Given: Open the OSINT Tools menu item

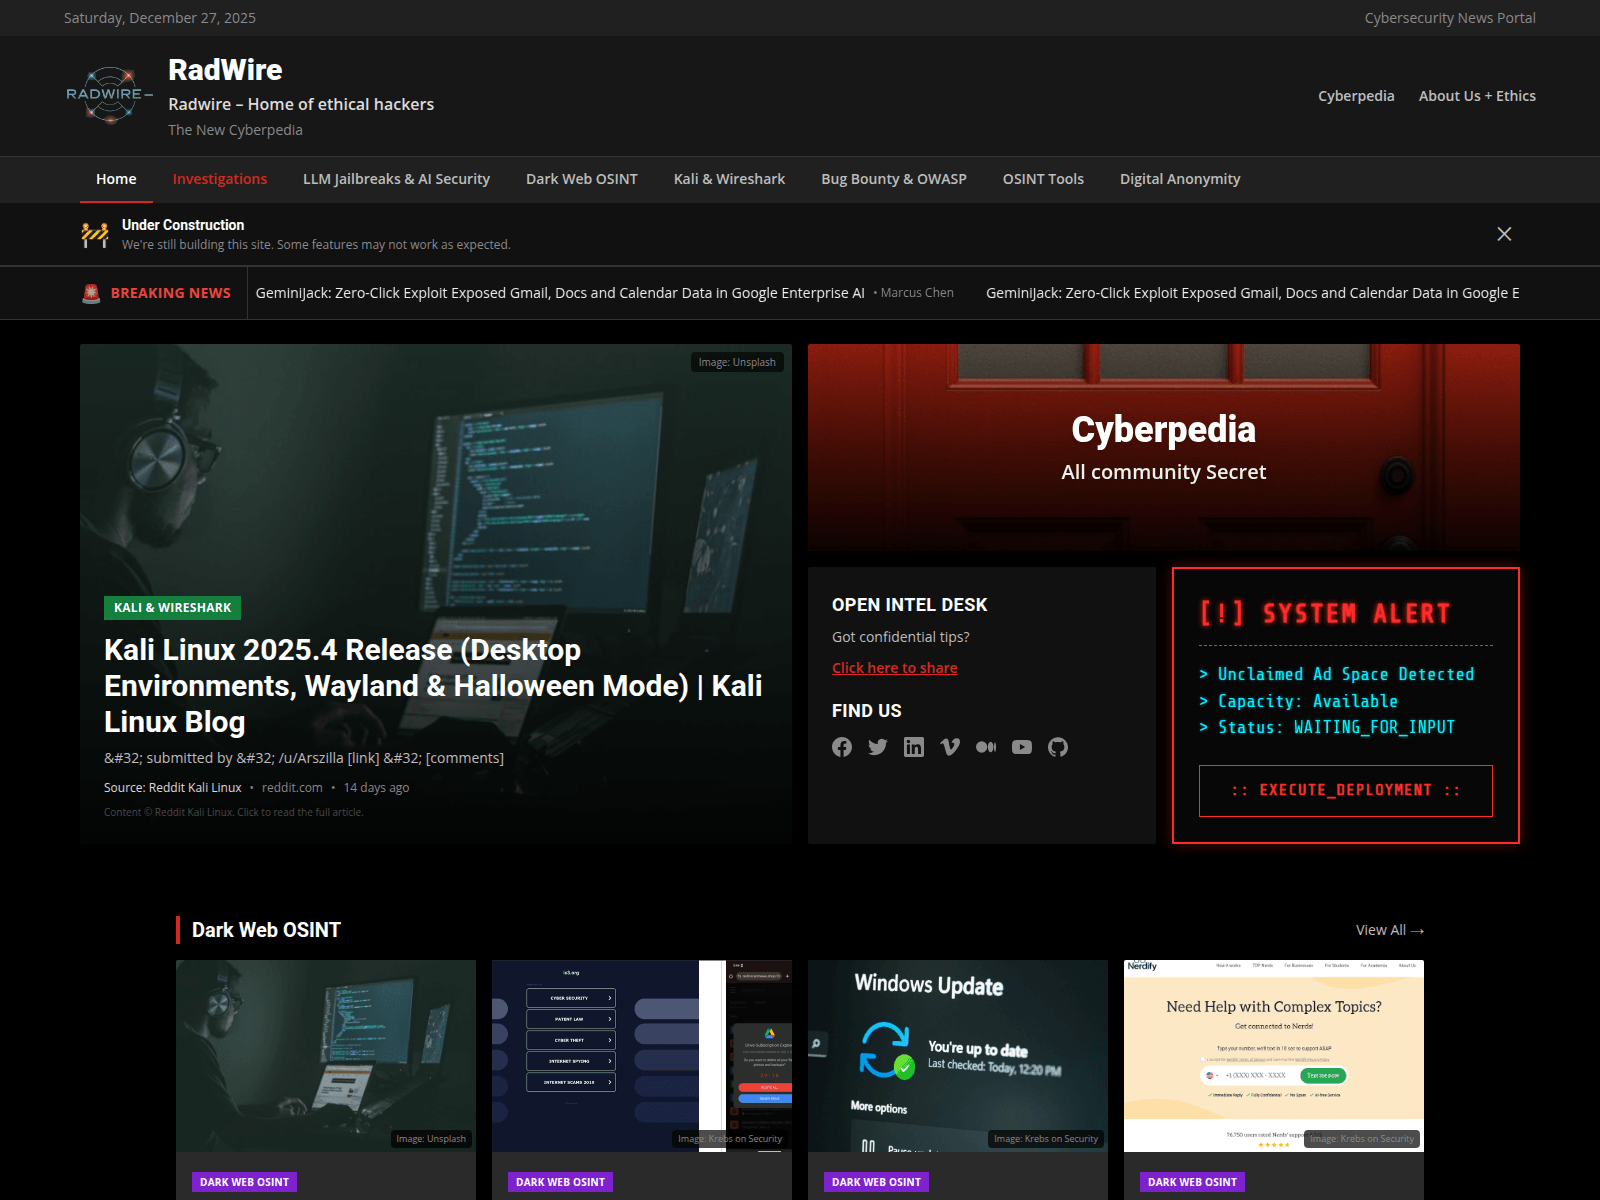Looking at the screenshot, I should [1043, 179].
